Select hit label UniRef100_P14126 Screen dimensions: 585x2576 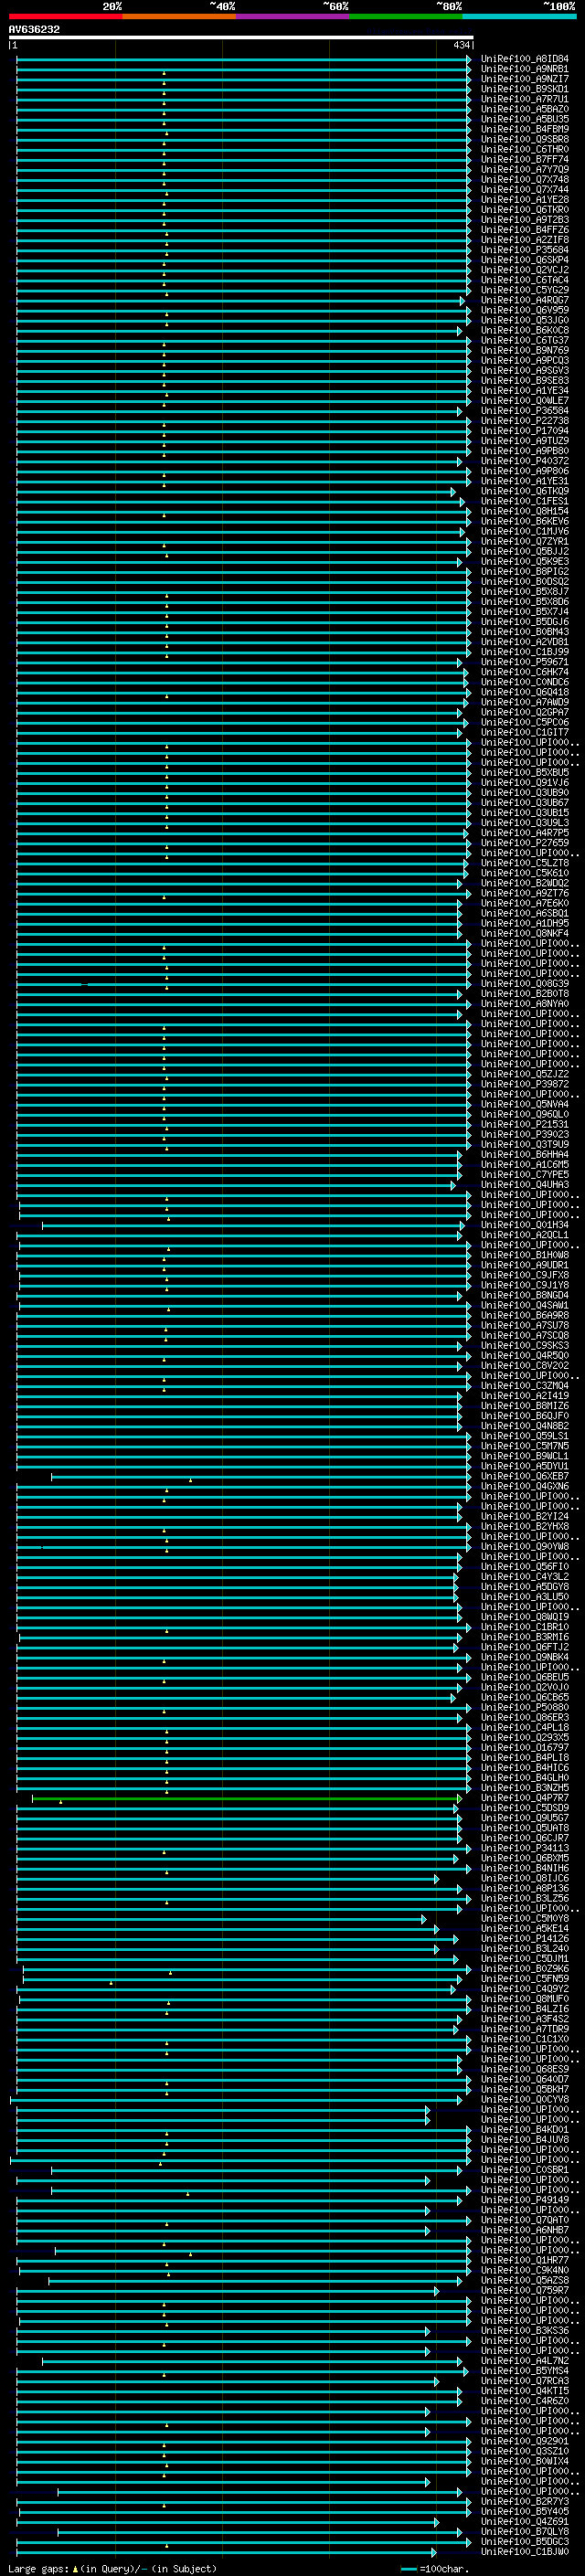(x=524, y=1939)
